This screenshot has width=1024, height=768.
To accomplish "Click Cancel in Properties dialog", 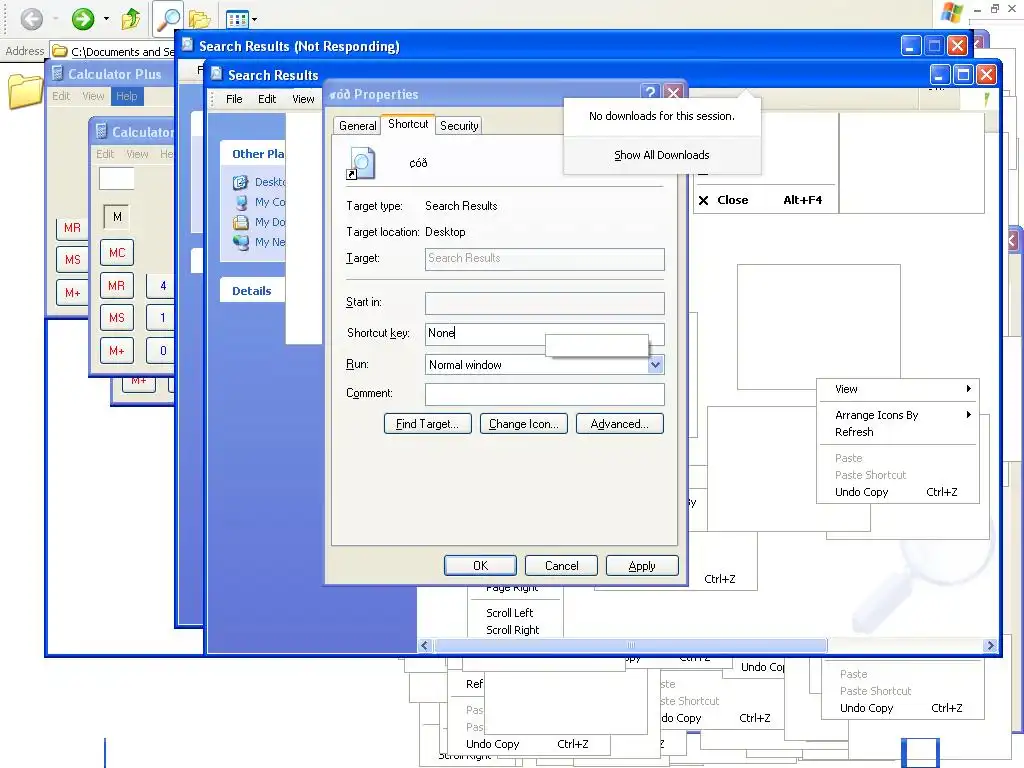I will [562, 566].
